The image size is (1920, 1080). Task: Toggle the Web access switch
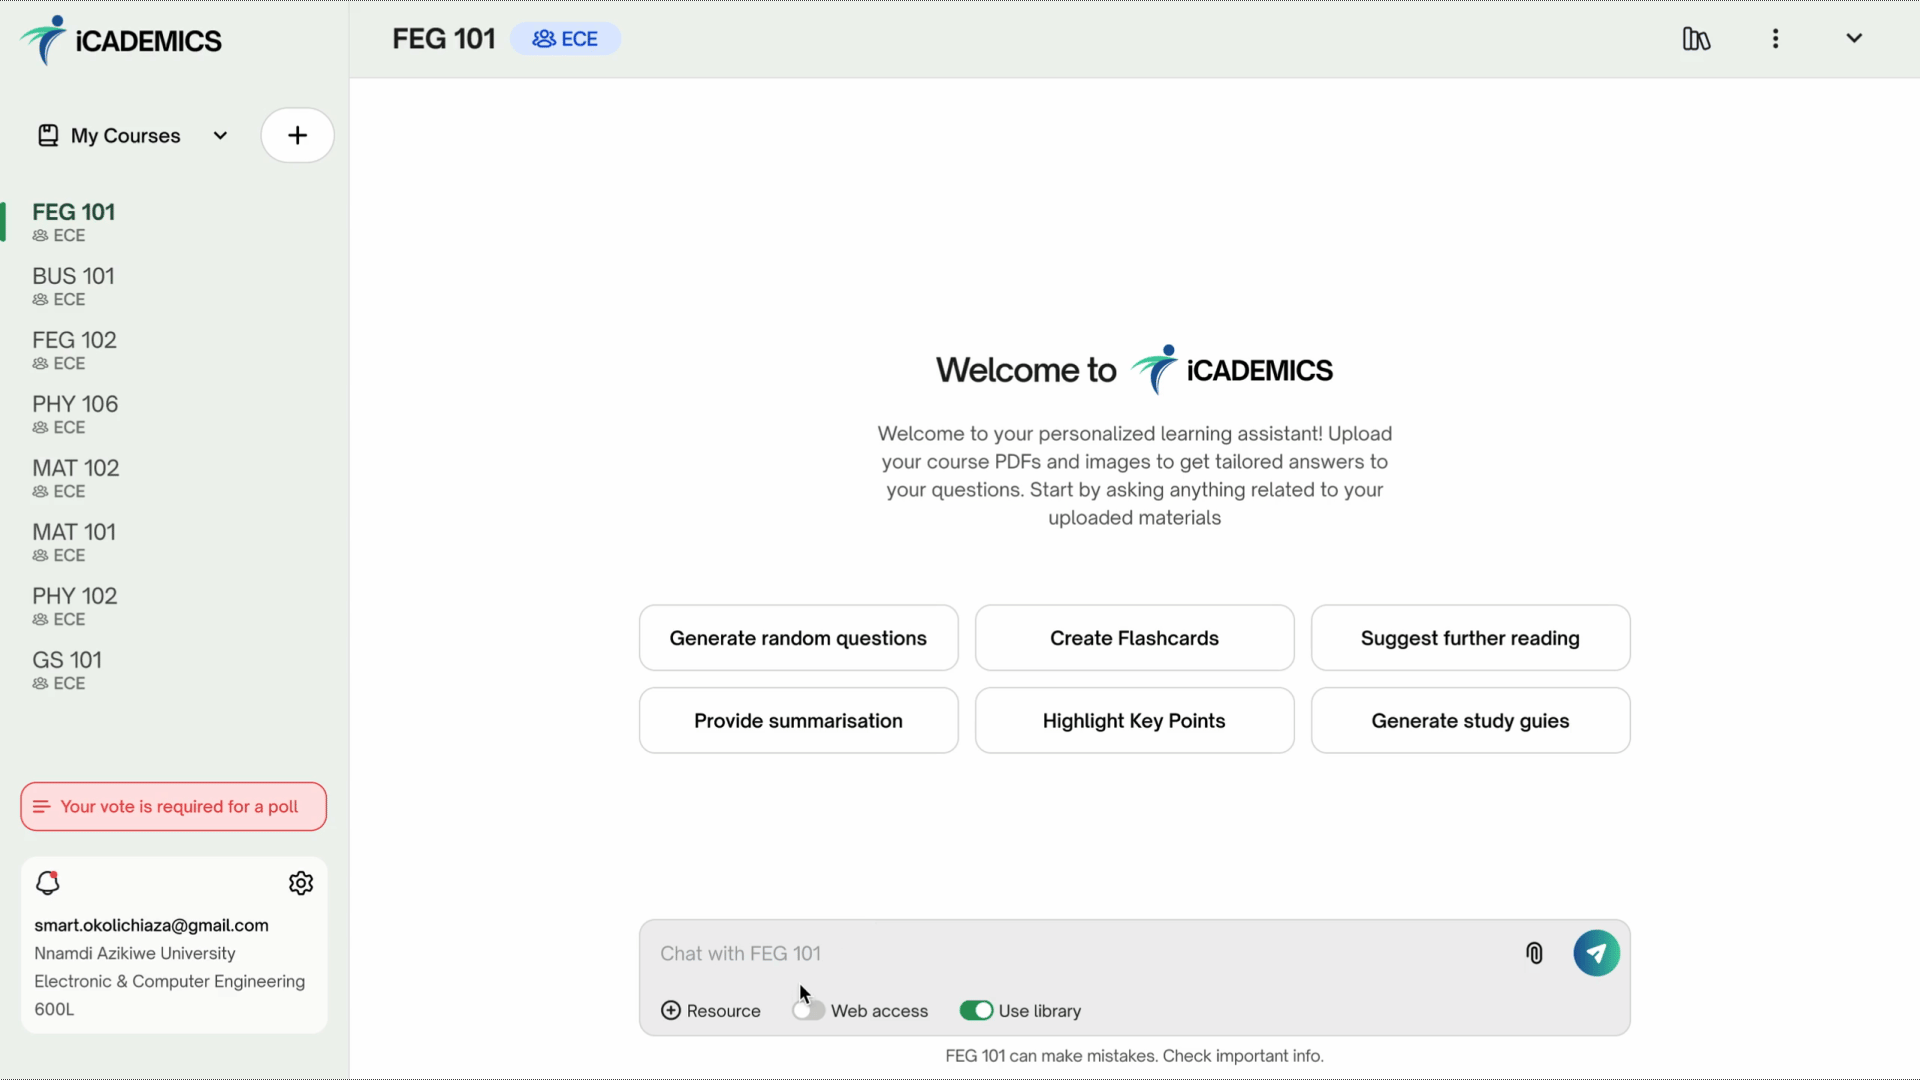(x=808, y=1010)
